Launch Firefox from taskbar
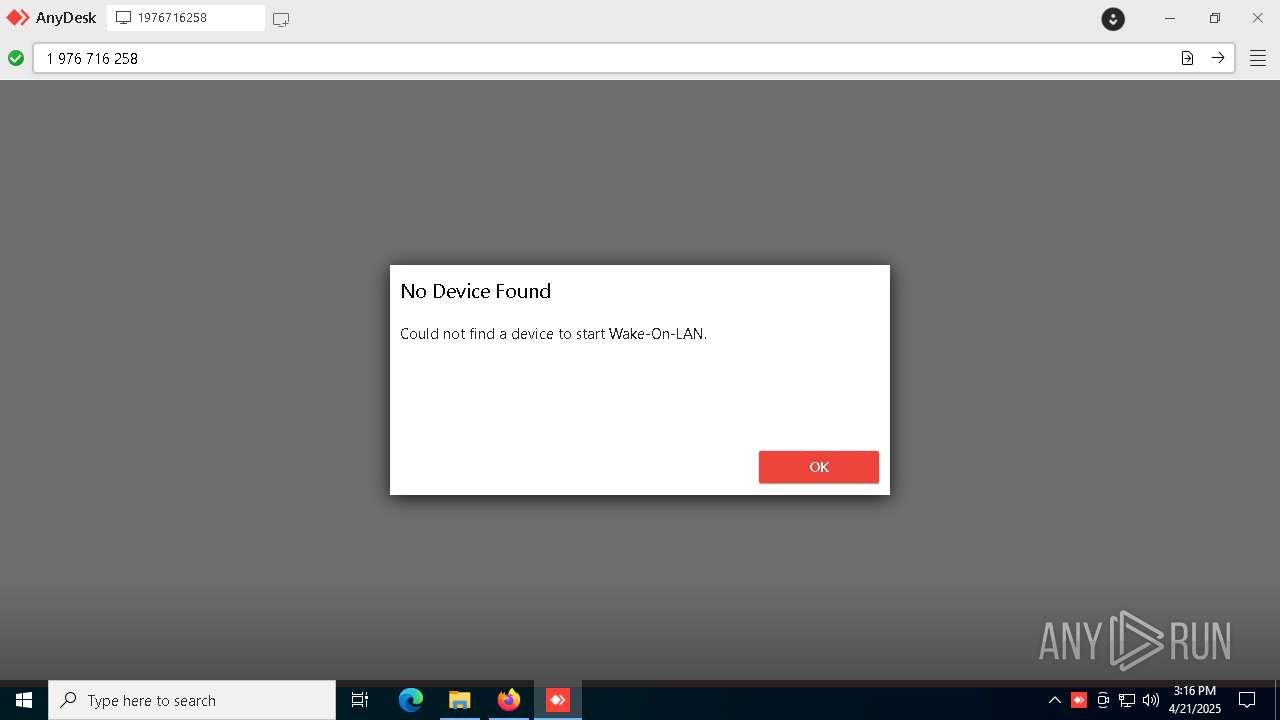The height and width of the screenshot is (720, 1280). click(509, 700)
